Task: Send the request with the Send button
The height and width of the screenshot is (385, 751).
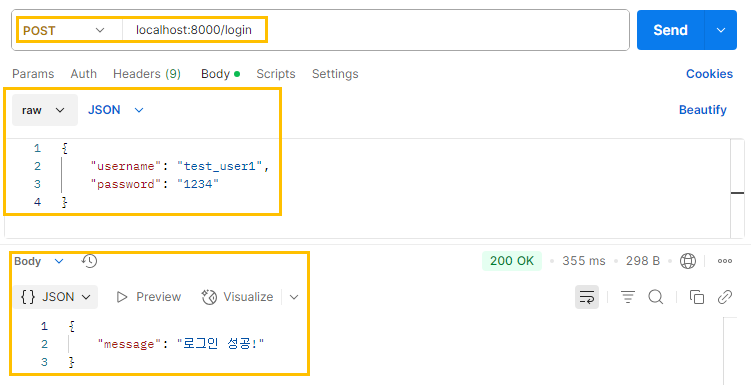Action: pyautogui.click(x=670, y=30)
